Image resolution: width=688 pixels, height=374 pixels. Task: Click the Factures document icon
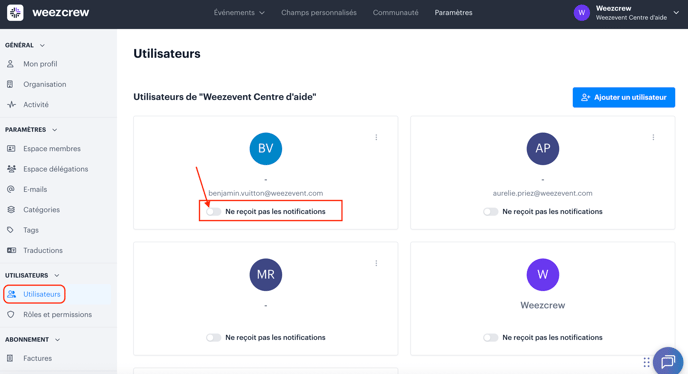click(11, 358)
